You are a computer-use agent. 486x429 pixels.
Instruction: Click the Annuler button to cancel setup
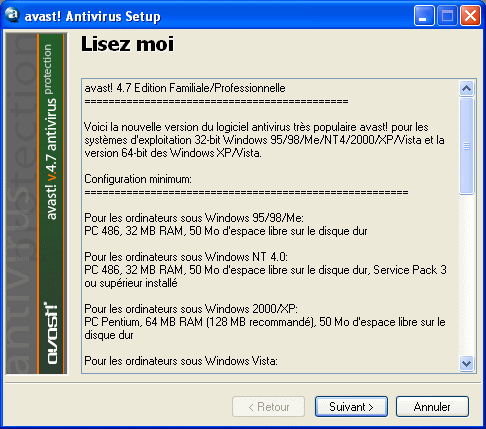point(432,406)
